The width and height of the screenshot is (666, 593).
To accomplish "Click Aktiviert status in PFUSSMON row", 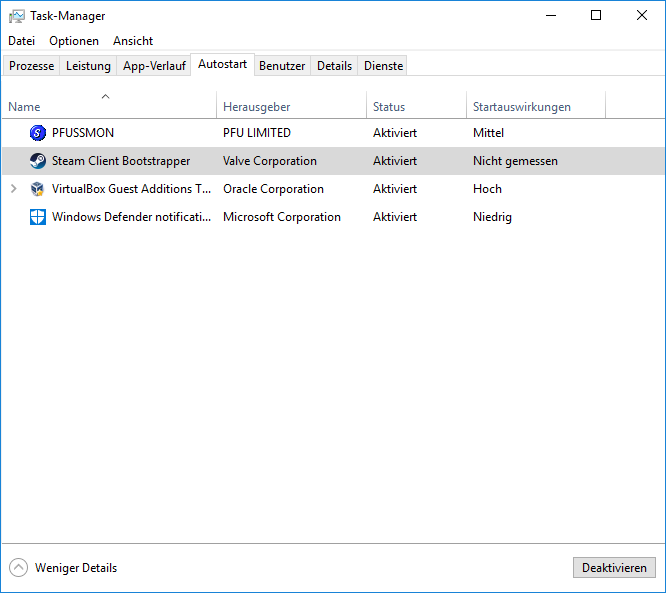I will pos(395,133).
